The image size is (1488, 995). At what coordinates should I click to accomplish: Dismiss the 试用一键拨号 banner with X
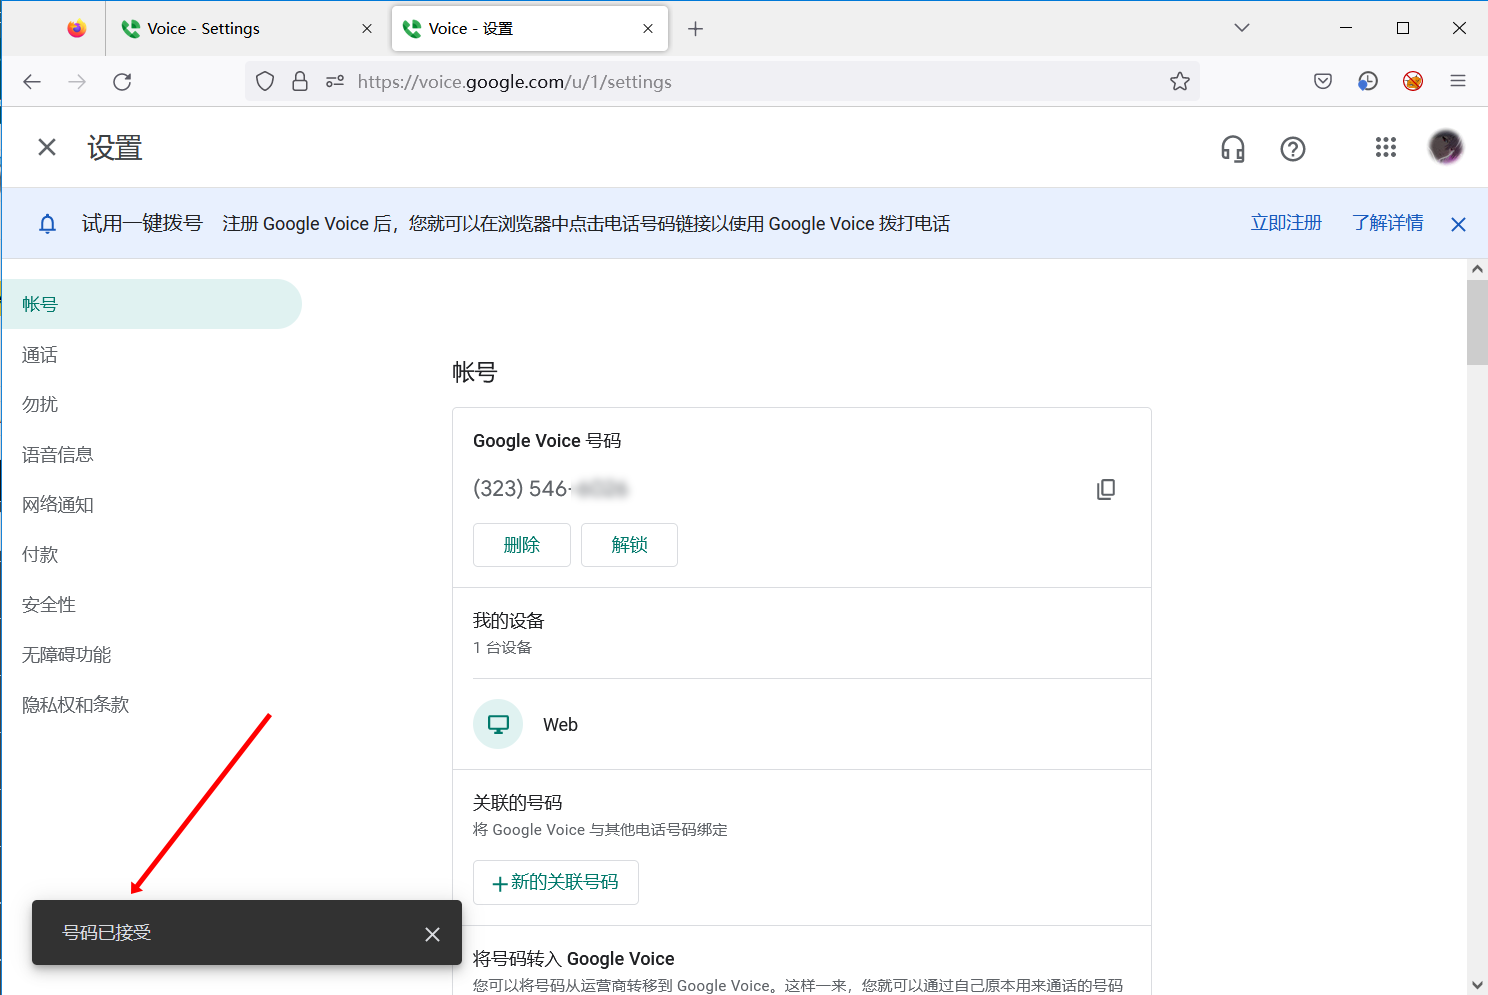(1458, 224)
